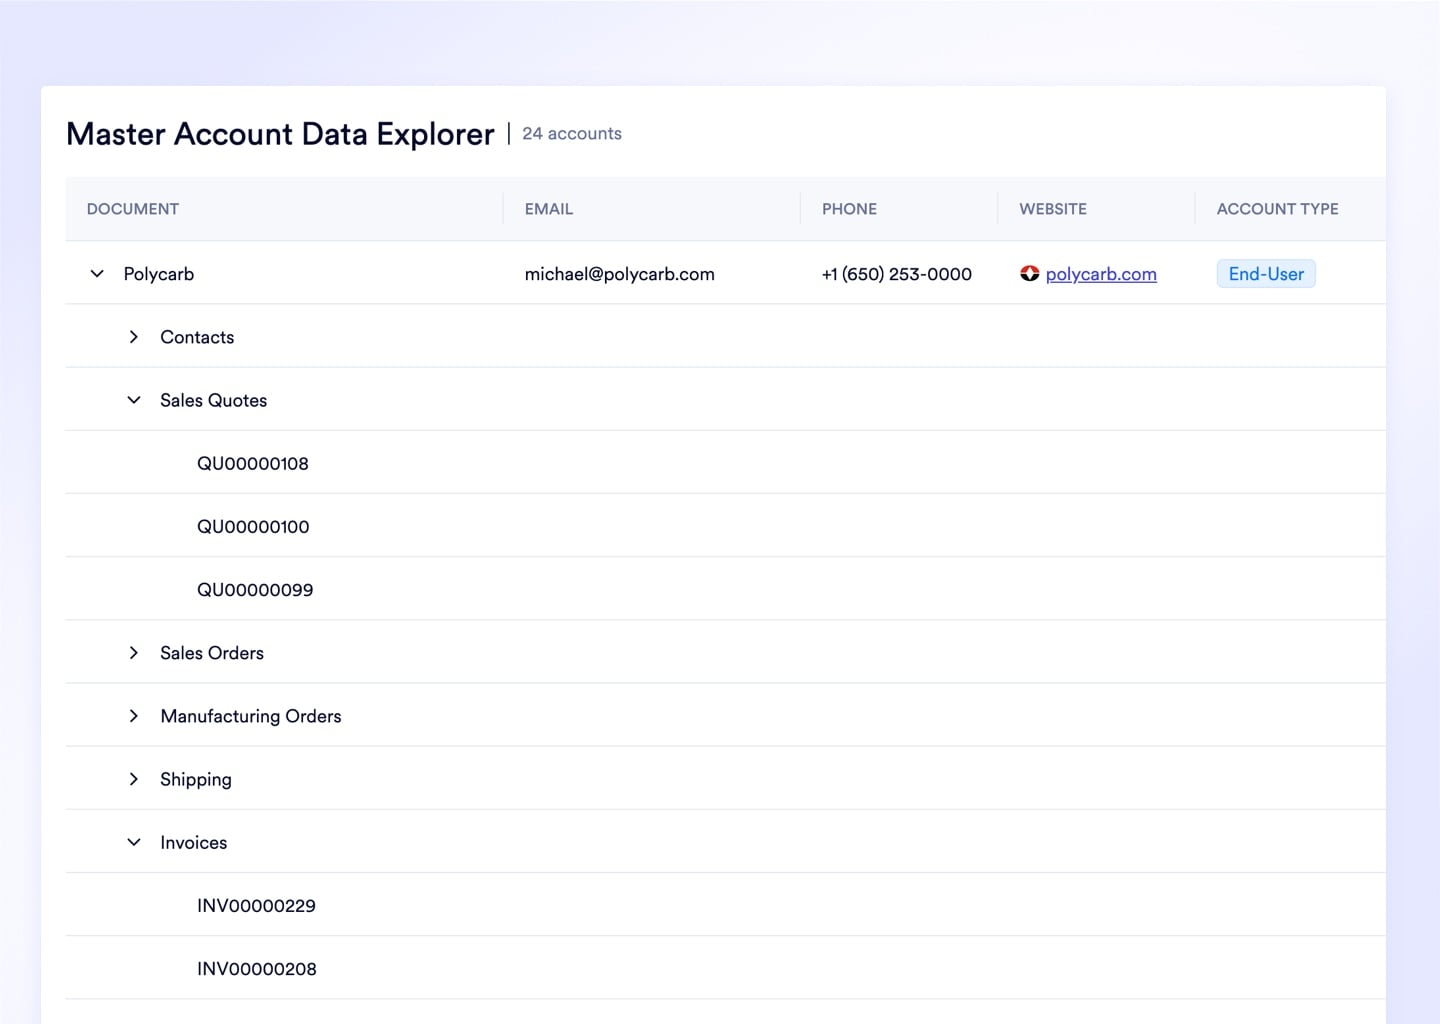Select the Invoices row label
Image resolution: width=1440 pixels, height=1024 pixels.
(x=194, y=842)
